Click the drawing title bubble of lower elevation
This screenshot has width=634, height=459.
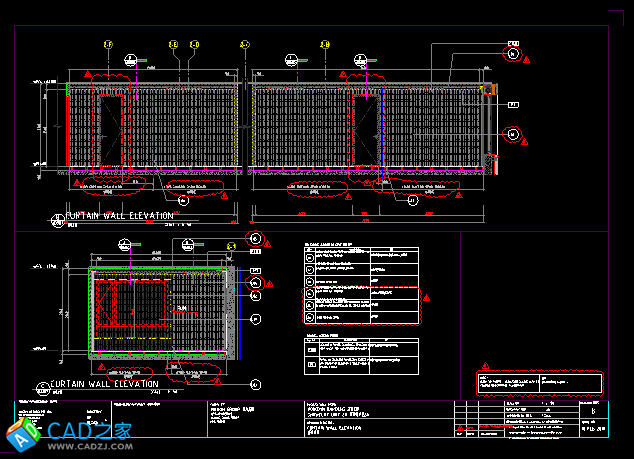click(41, 385)
